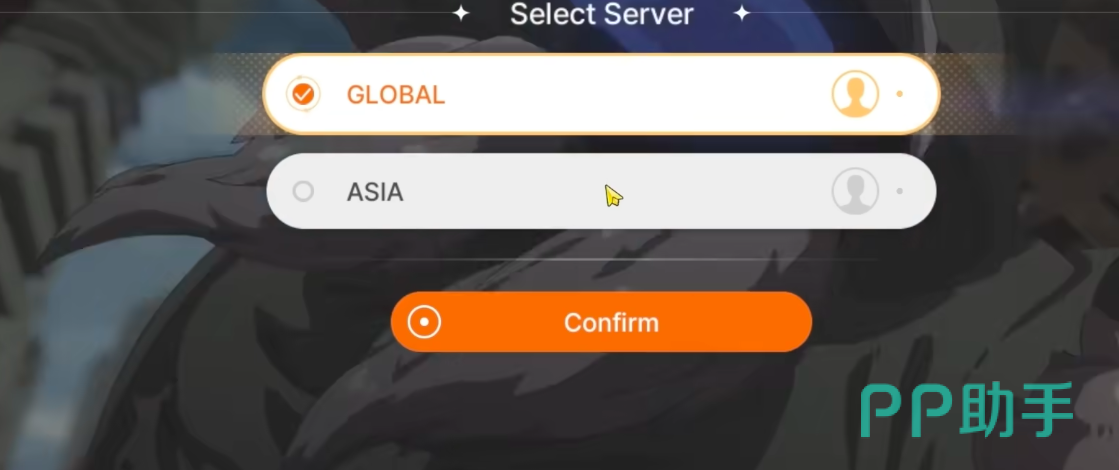Click blank middle of the ASIA server row
The height and width of the screenshot is (470, 1119).
pos(602,191)
